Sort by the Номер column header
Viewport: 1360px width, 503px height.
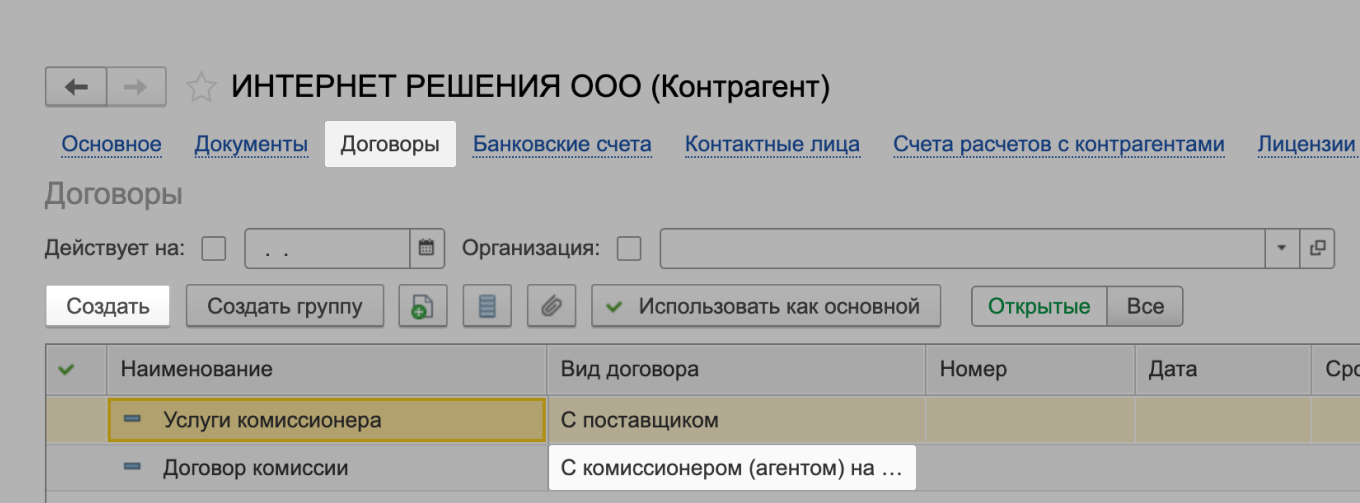click(x=1030, y=369)
